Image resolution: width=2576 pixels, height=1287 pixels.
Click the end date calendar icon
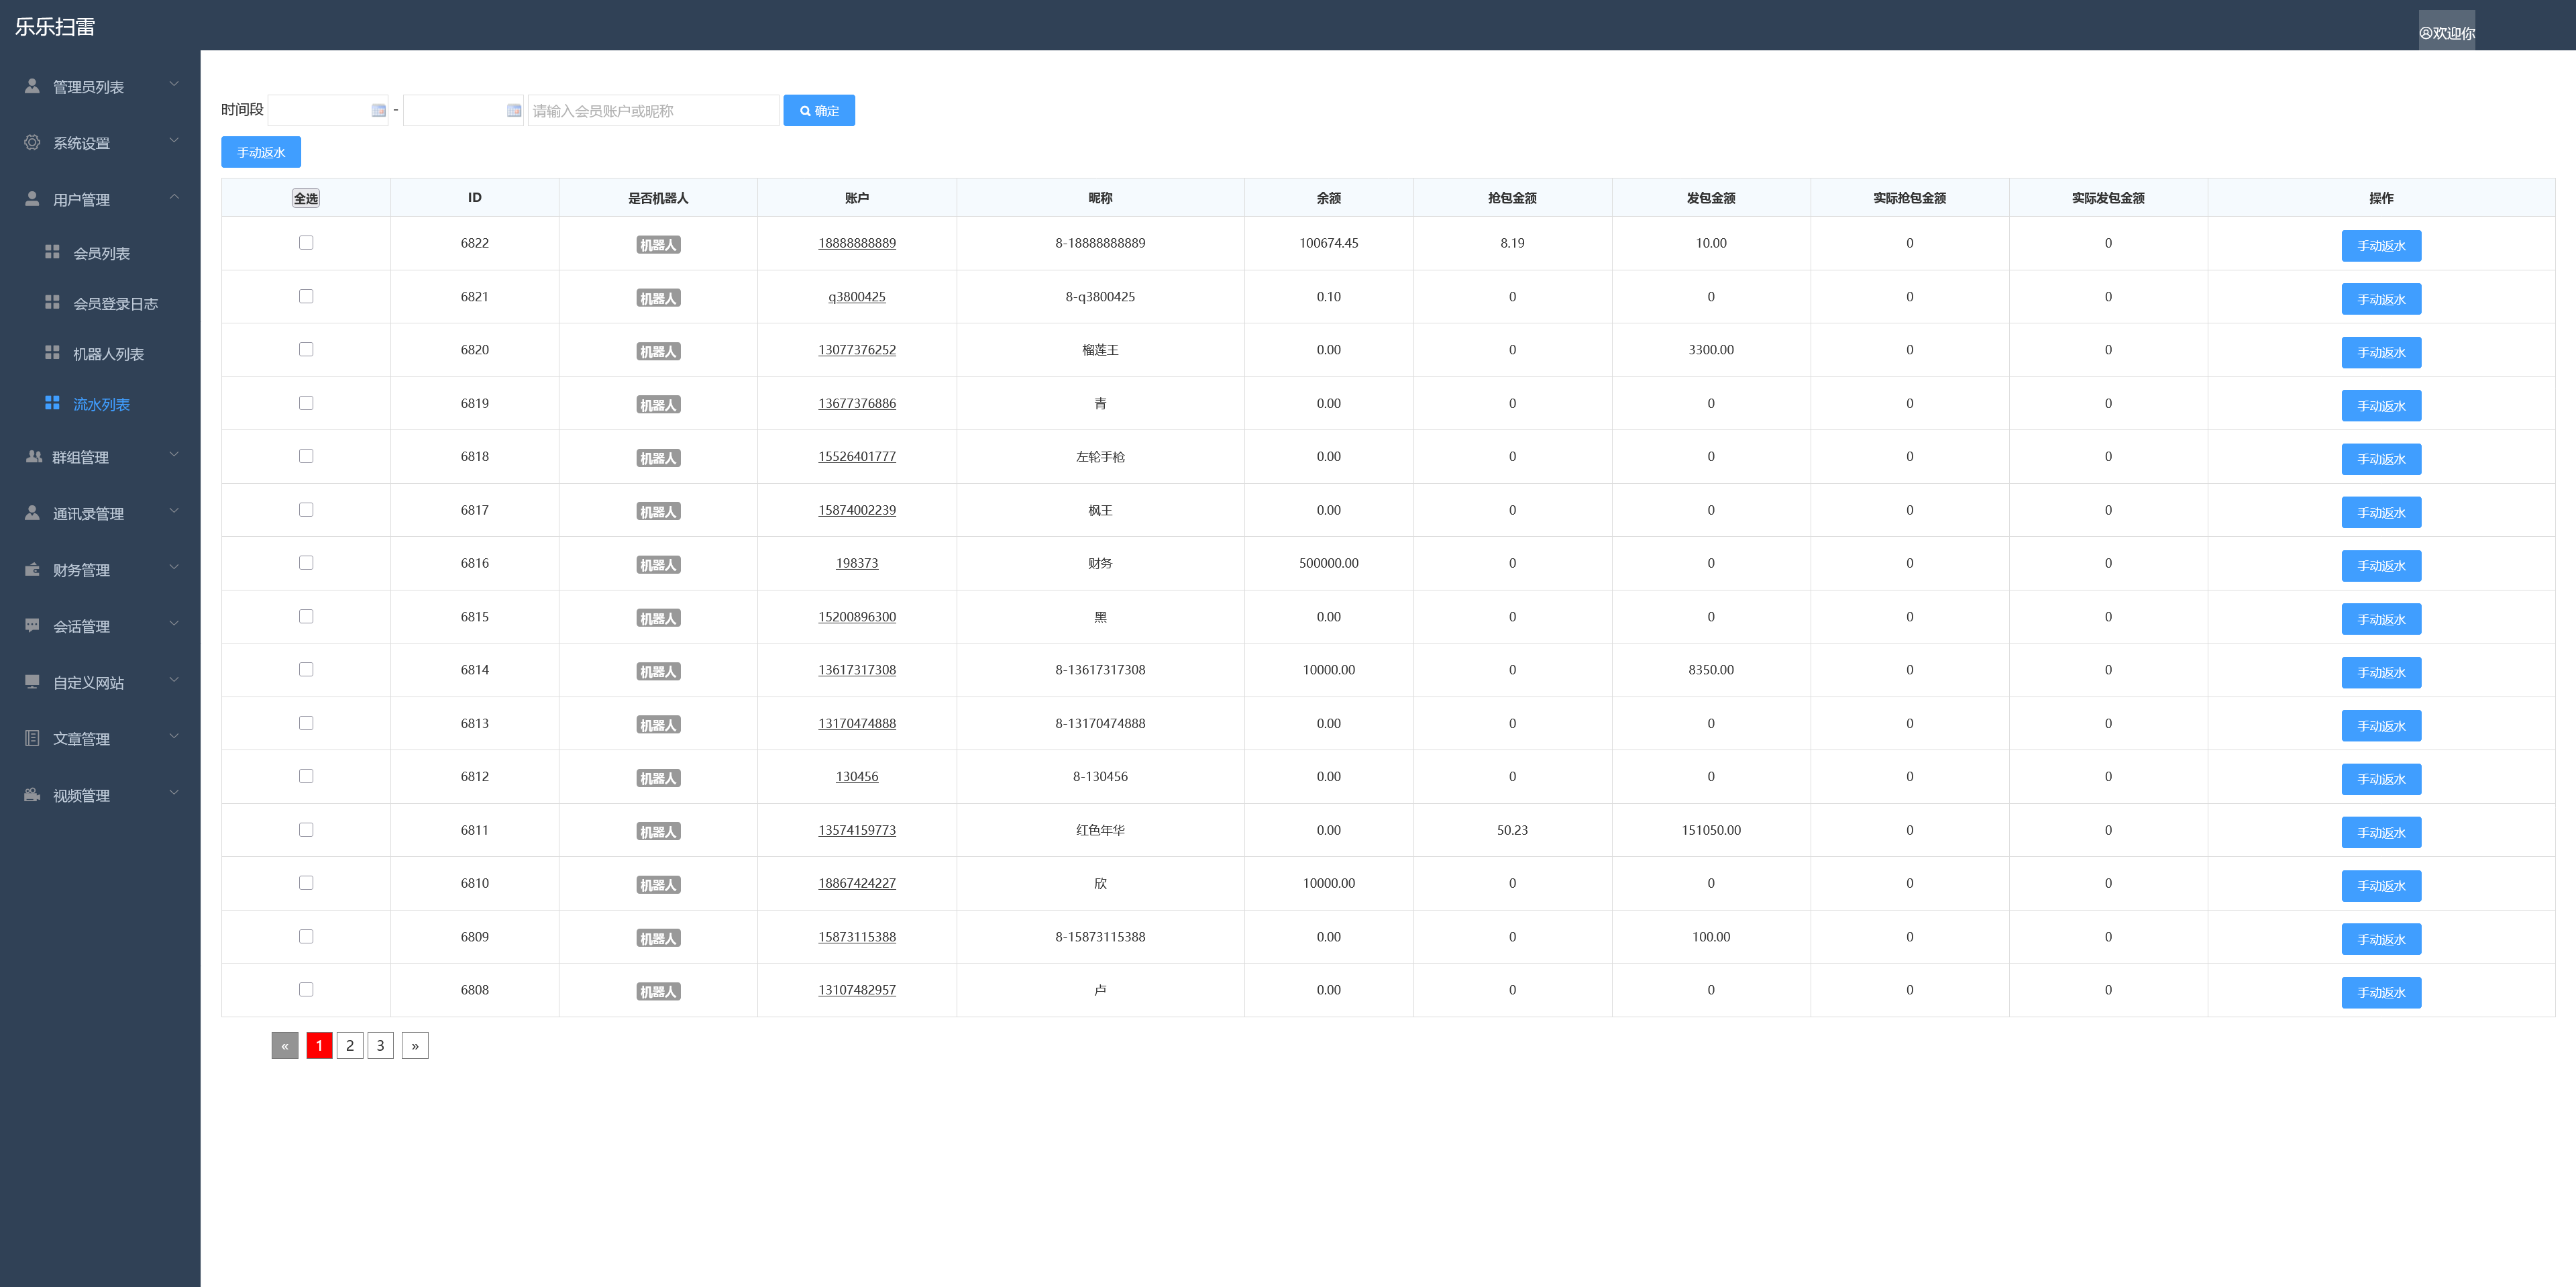pos(514,110)
